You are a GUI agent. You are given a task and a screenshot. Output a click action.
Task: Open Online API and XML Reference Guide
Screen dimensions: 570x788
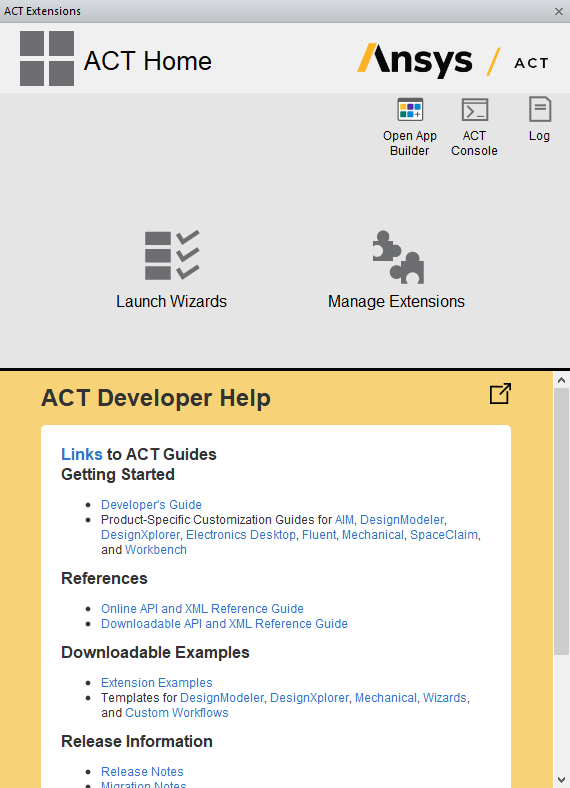[203, 609]
